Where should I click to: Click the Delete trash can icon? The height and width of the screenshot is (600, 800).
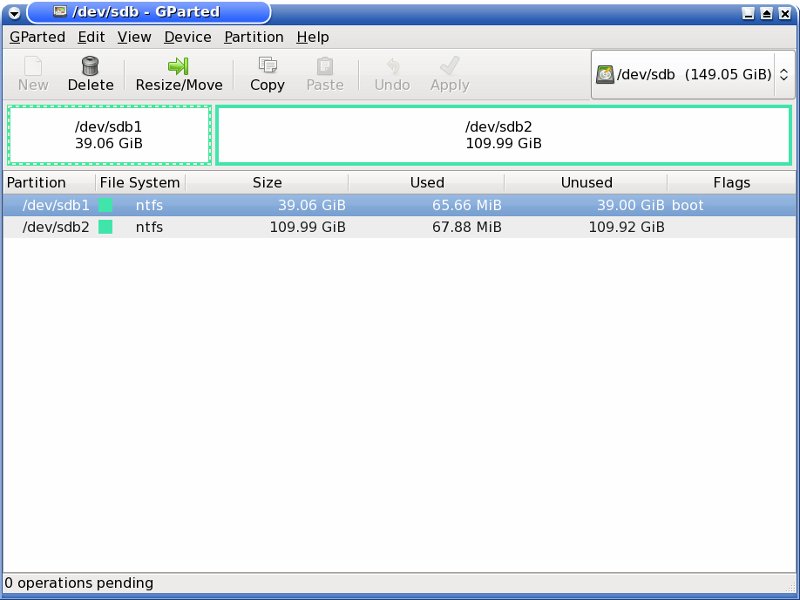coord(90,66)
